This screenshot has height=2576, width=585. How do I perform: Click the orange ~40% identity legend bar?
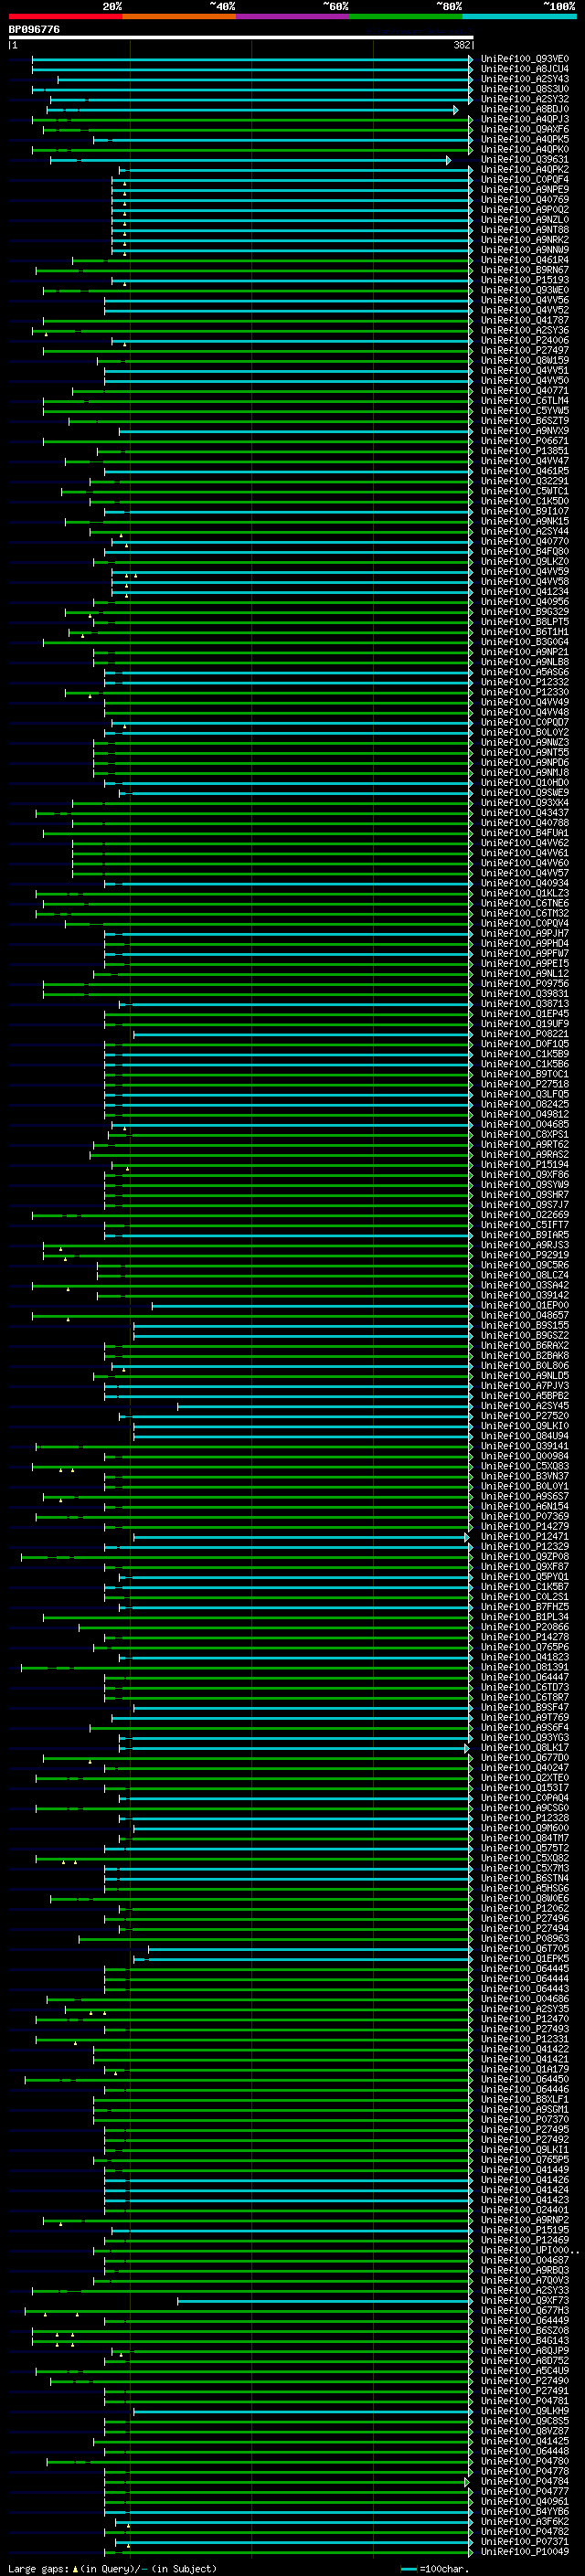(179, 17)
